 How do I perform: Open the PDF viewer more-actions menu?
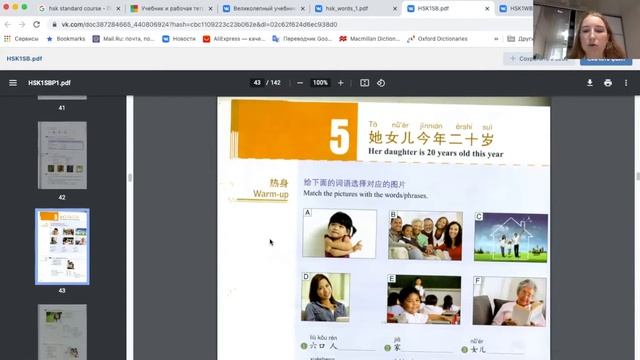tap(626, 83)
